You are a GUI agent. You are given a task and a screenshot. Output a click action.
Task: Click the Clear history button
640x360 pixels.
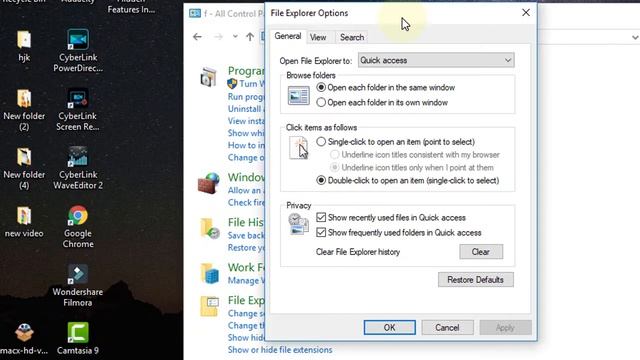481,252
